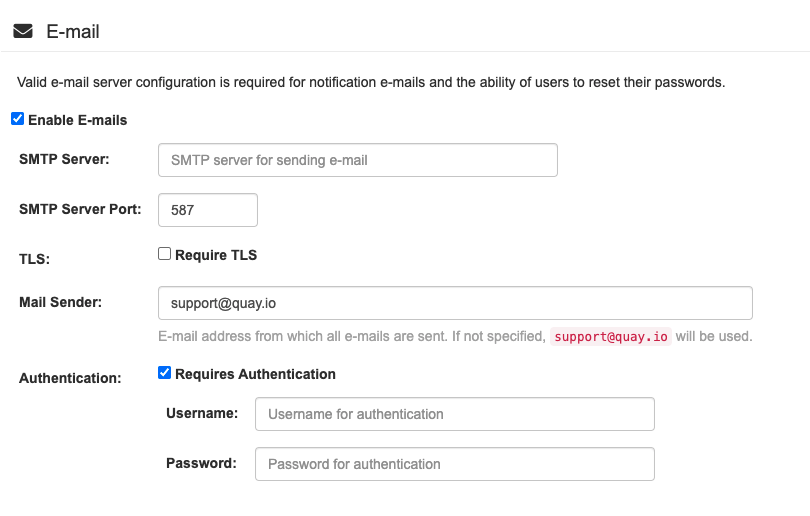Tick the Require TLS checkbox
Image resolution: width=810 pixels, height=516 pixels.
point(165,254)
